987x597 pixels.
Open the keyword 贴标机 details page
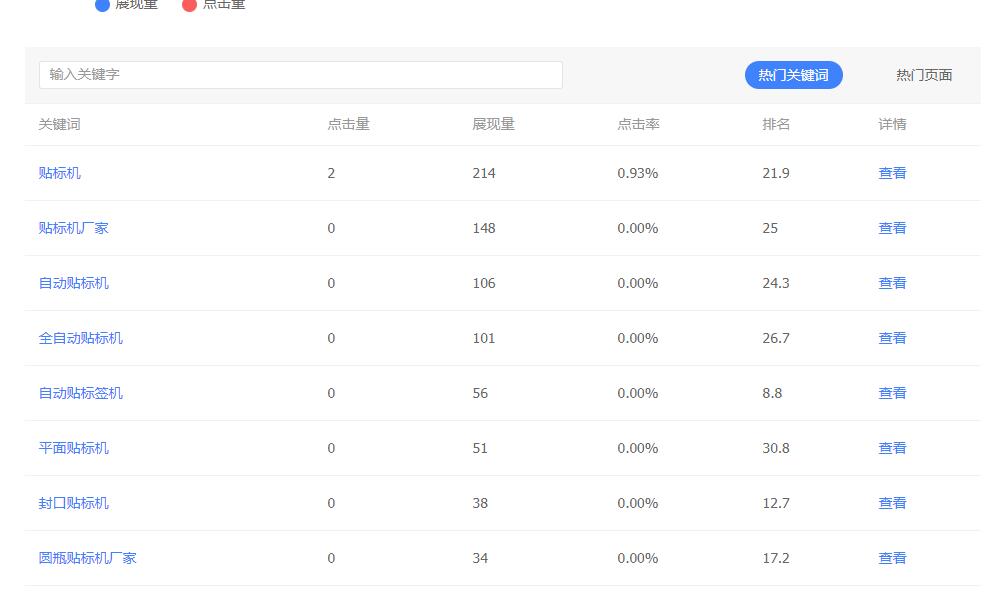tap(57, 172)
